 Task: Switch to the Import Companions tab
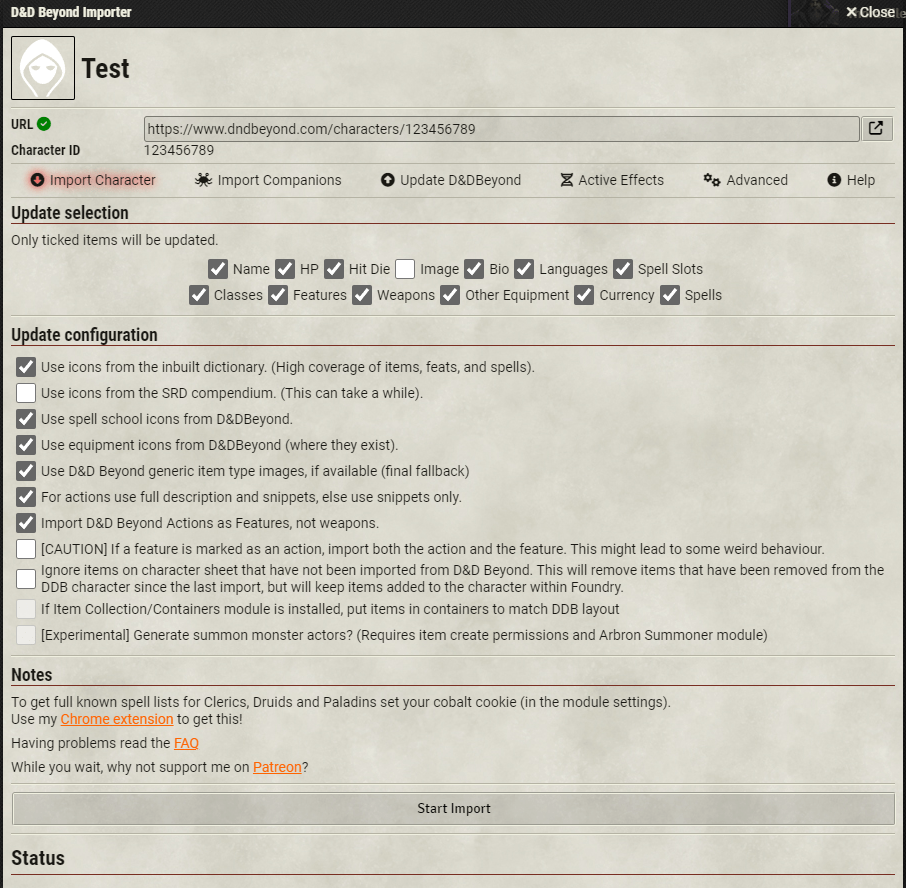[268, 180]
